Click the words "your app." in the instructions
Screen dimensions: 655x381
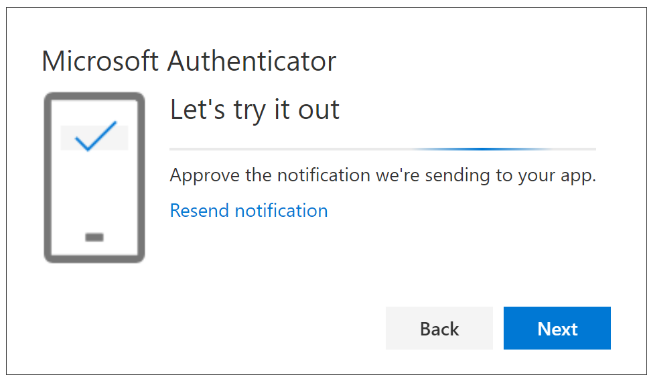click(x=557, y=176)
